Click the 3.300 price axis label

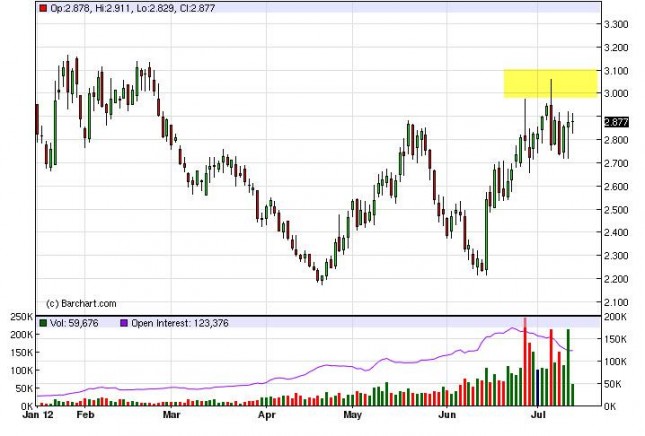tap(616, 24)
